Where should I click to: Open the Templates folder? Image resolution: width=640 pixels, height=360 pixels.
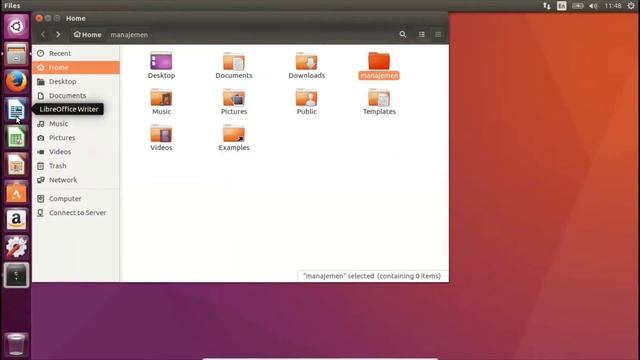pos(379,98)
